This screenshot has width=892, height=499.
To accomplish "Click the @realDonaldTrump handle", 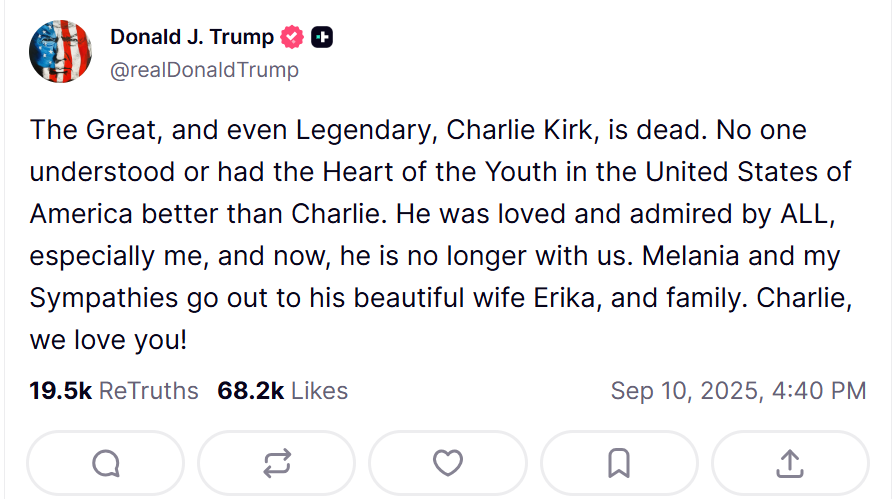I will click(203, 70).
